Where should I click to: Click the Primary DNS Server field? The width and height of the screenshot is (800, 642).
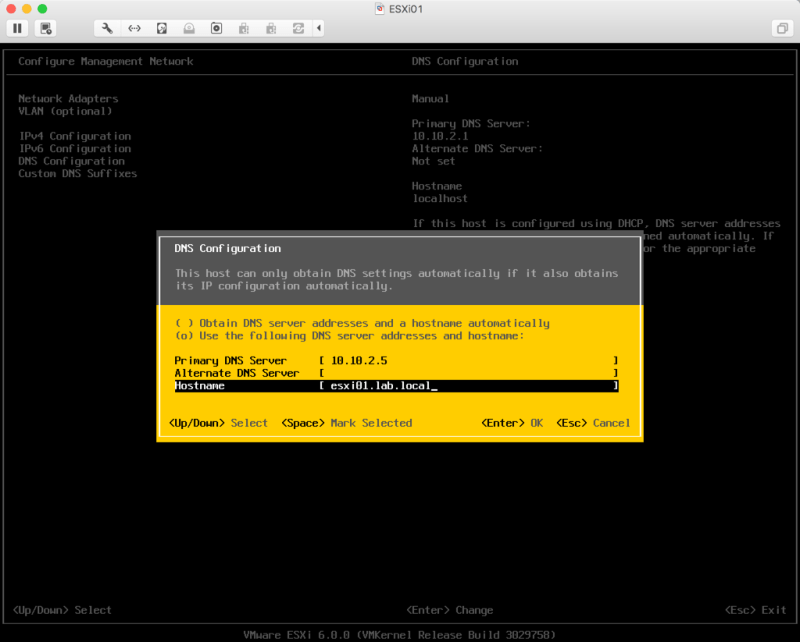click(x=468, y=360)
